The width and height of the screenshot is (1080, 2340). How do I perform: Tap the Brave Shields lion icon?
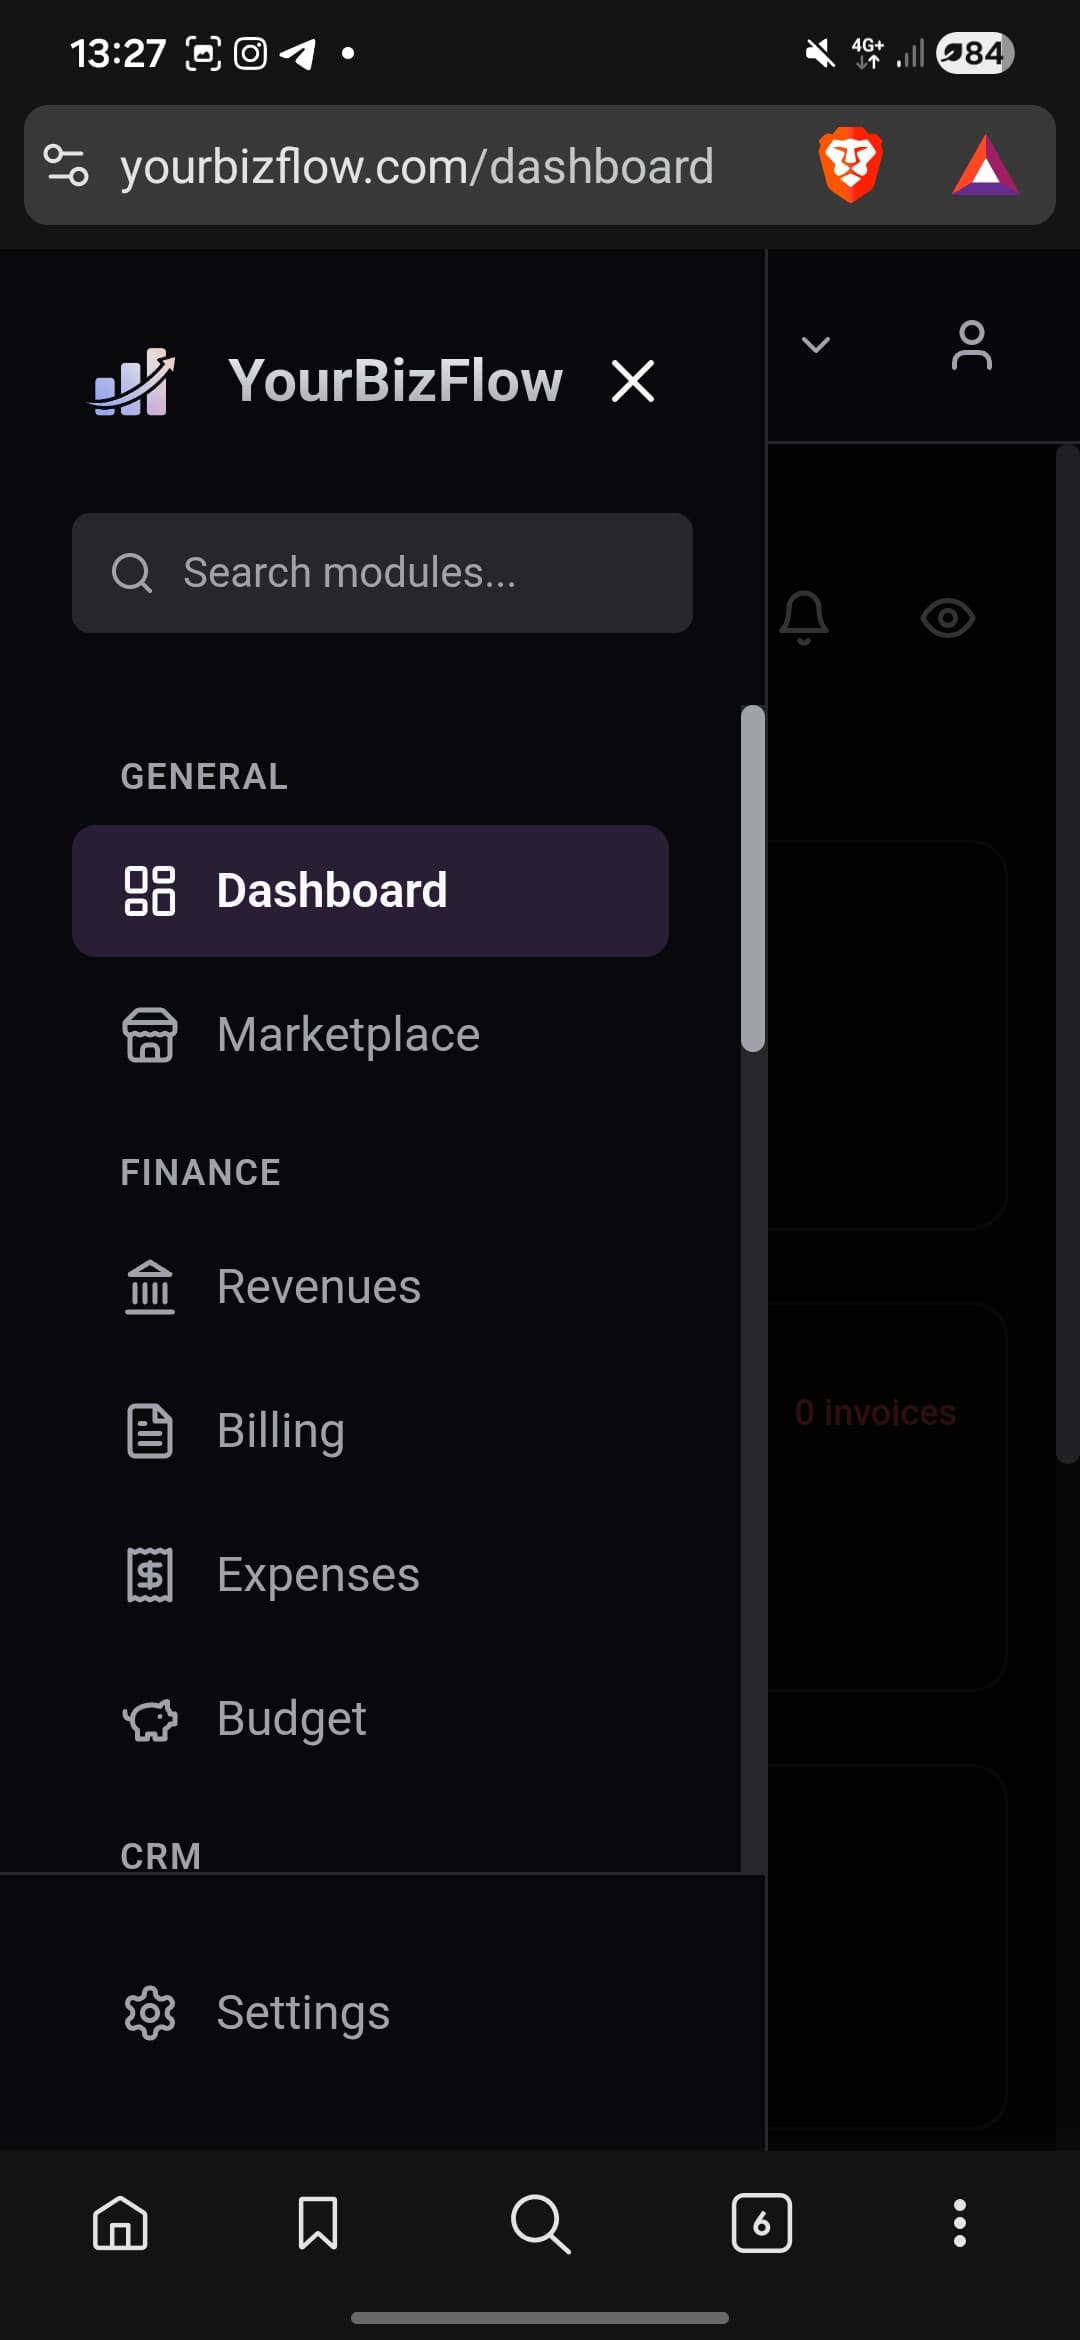pyautogui.click(x=850, y=165)
